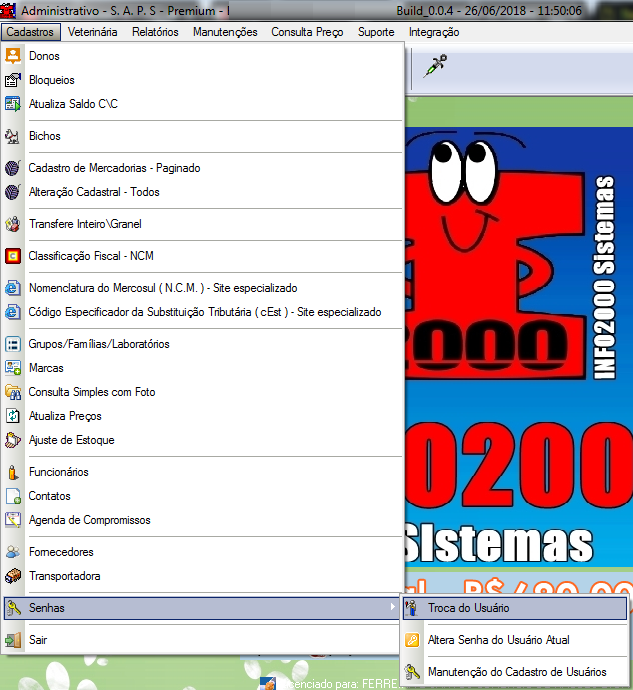This screenshot has width=633, height=690.
Task: Select Troca do Usuário in submenu
Action: [x=515, y=608]
